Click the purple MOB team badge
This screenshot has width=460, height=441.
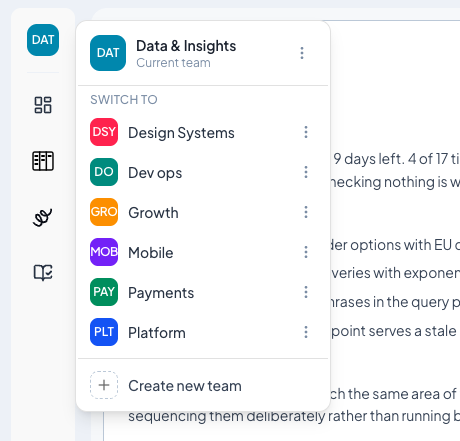click(104, 252)
